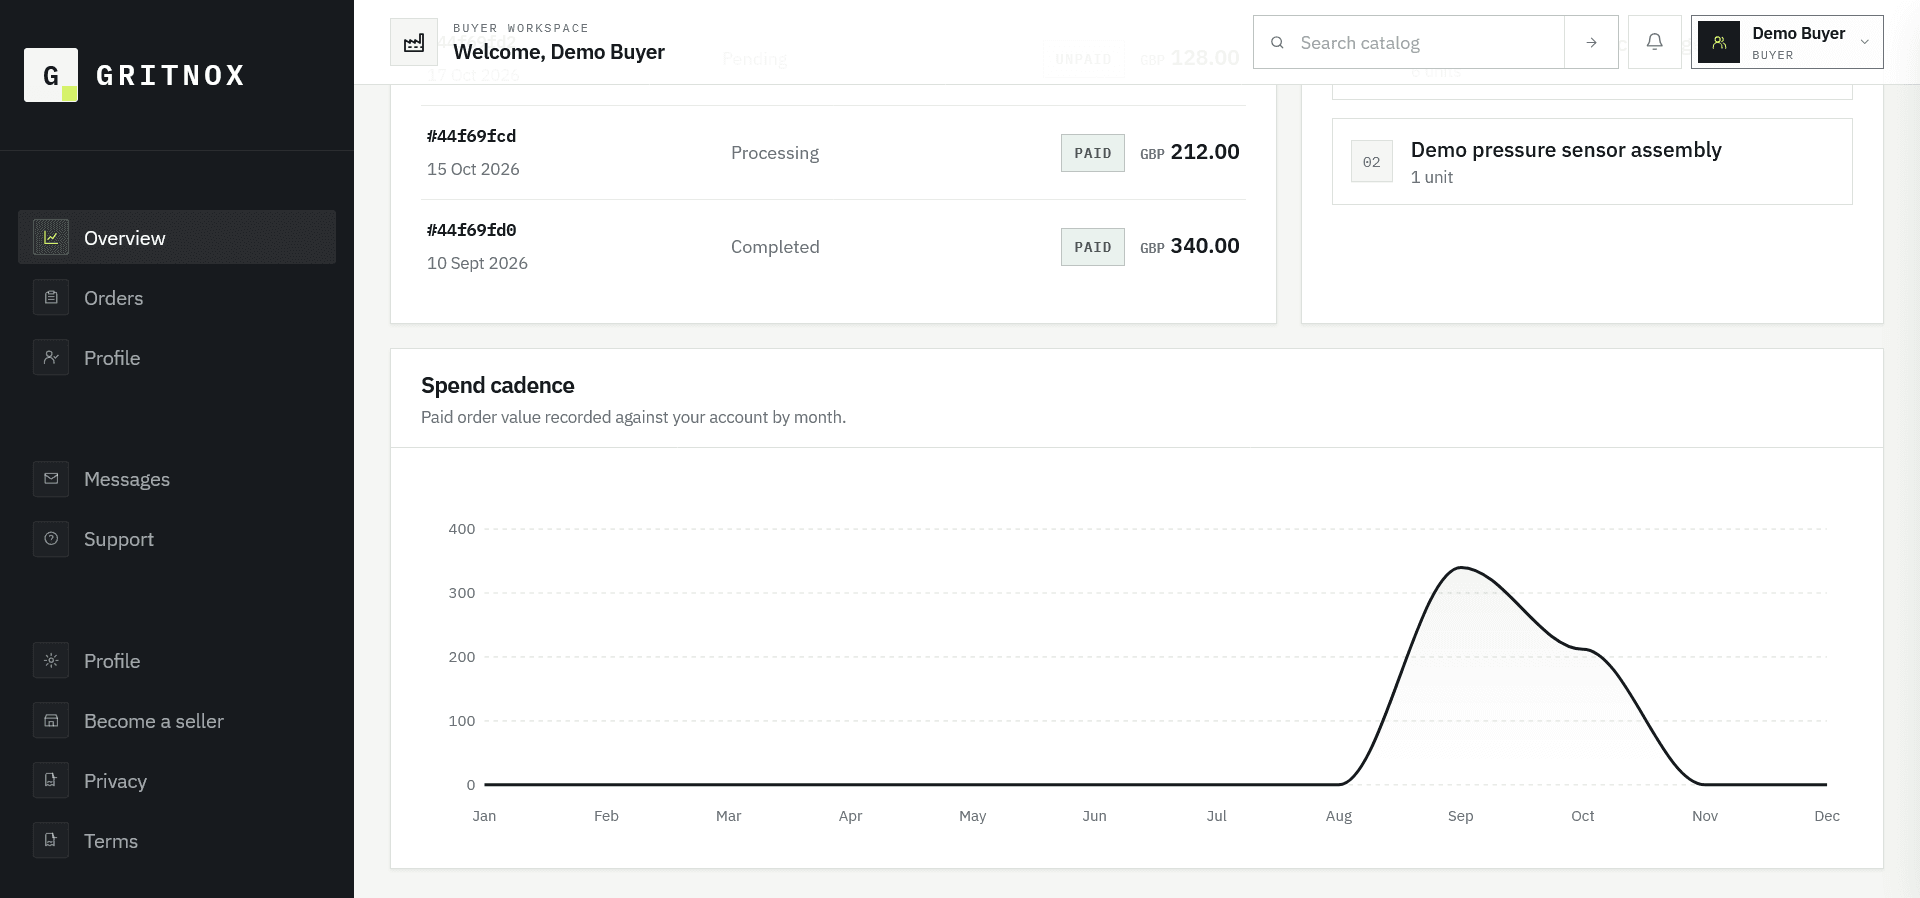The height and width of the screenshot is (898, 1920).
Task: Click the Gritnox G logo icon
Action: point(51,75)
